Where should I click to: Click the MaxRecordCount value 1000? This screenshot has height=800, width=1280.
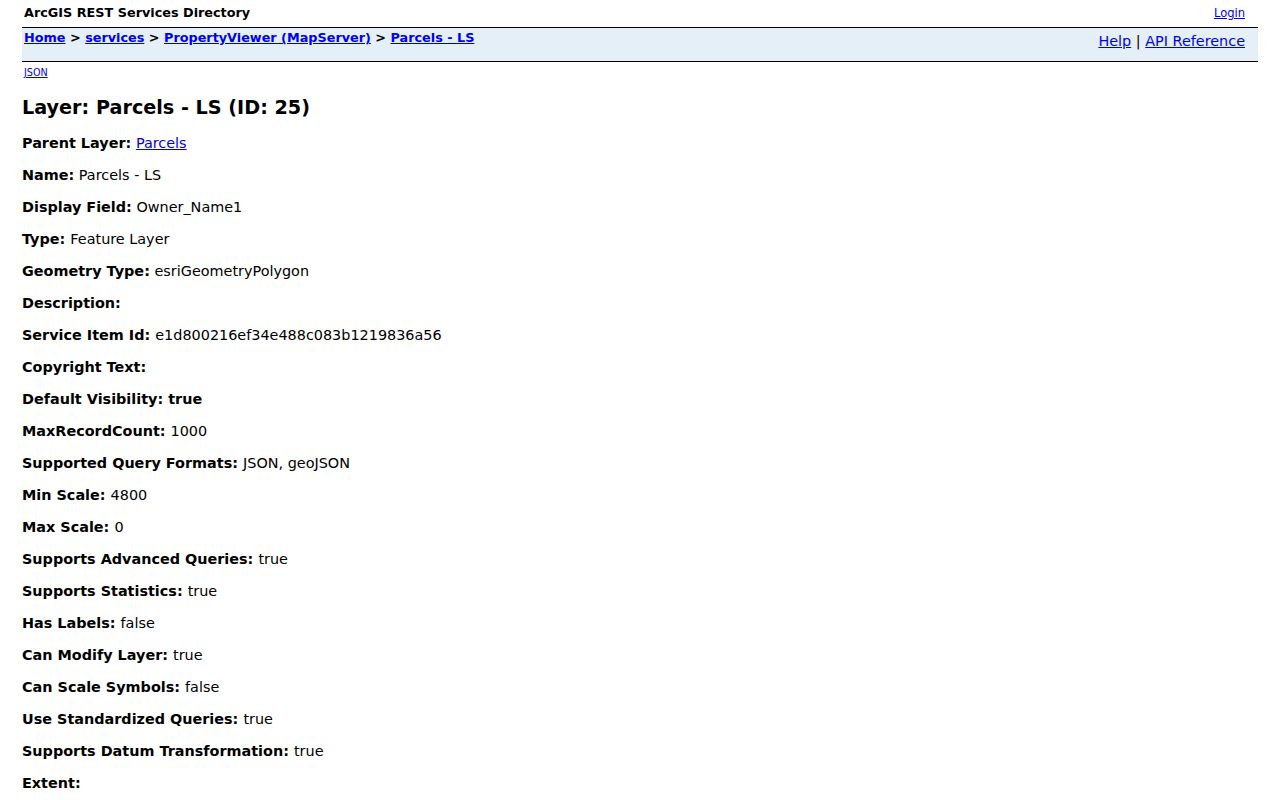point(189,431)
